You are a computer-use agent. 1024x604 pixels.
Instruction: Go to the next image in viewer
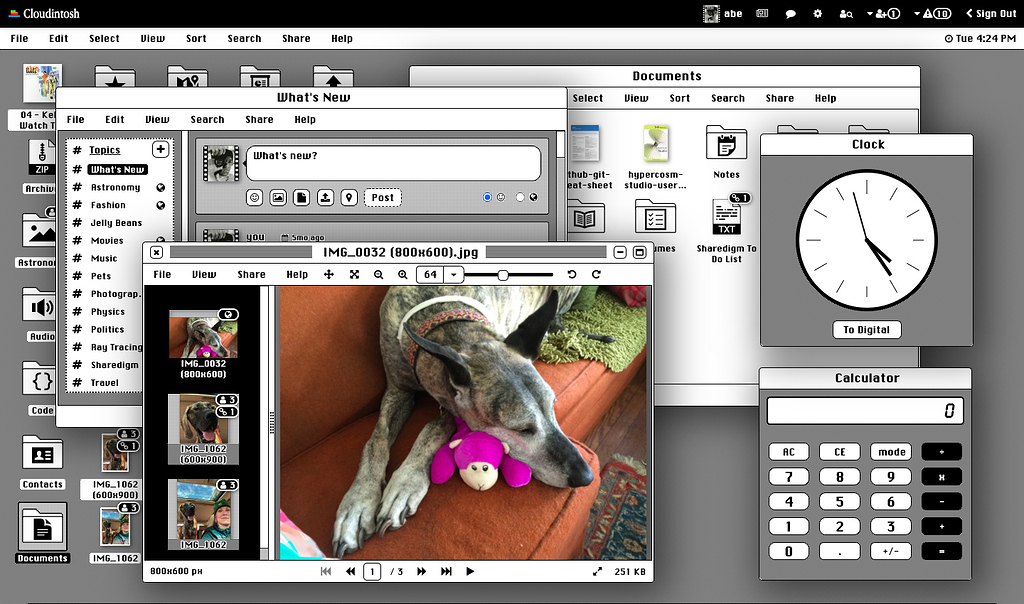tap(422, 571)
